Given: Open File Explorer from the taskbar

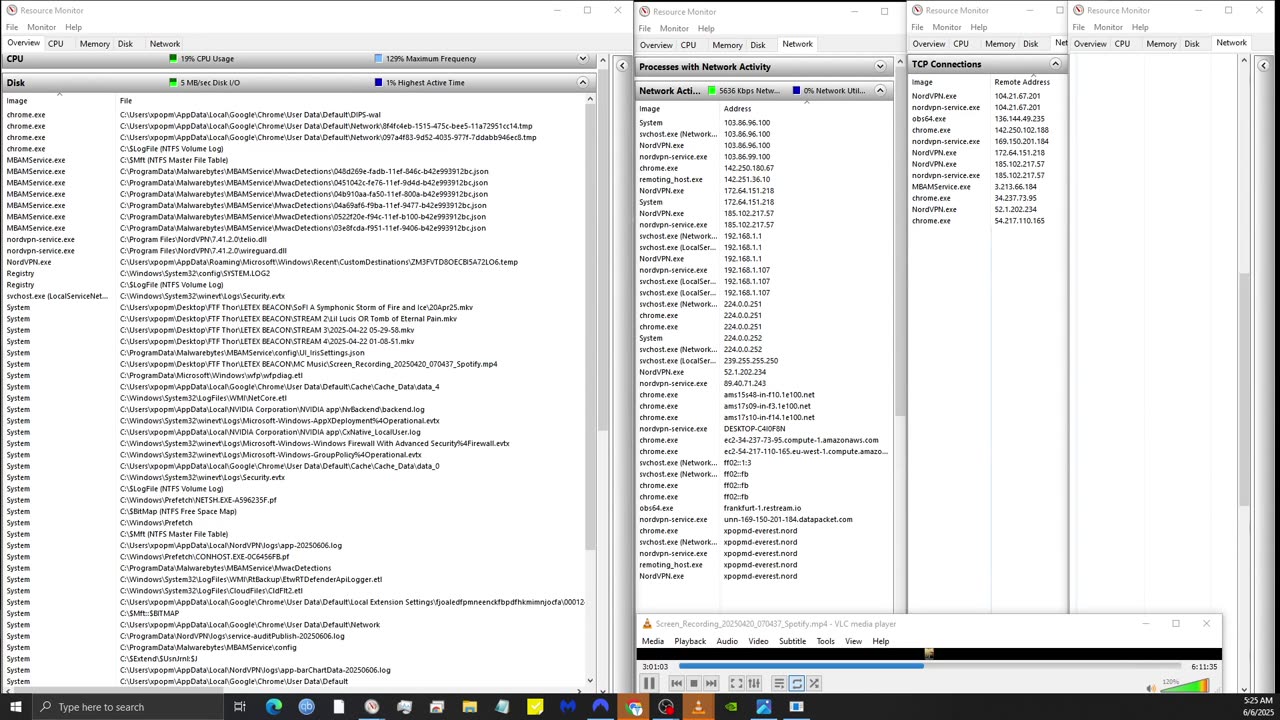Looking at the screenshot, I should pyautogui.click(x=469, y=707).
